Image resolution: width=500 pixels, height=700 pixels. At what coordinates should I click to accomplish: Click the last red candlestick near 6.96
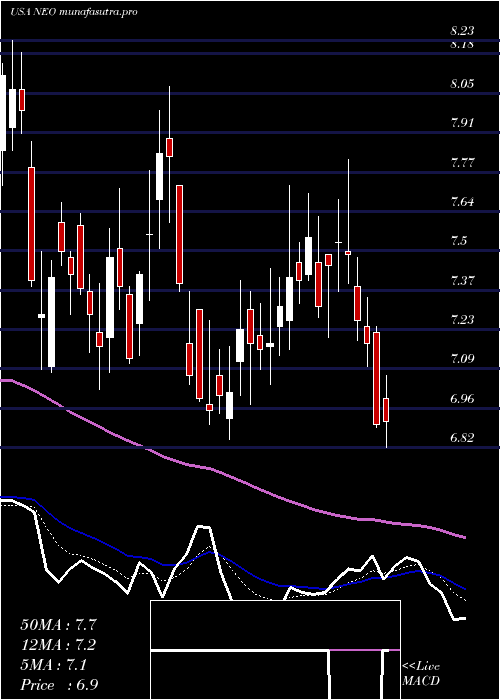386,409
